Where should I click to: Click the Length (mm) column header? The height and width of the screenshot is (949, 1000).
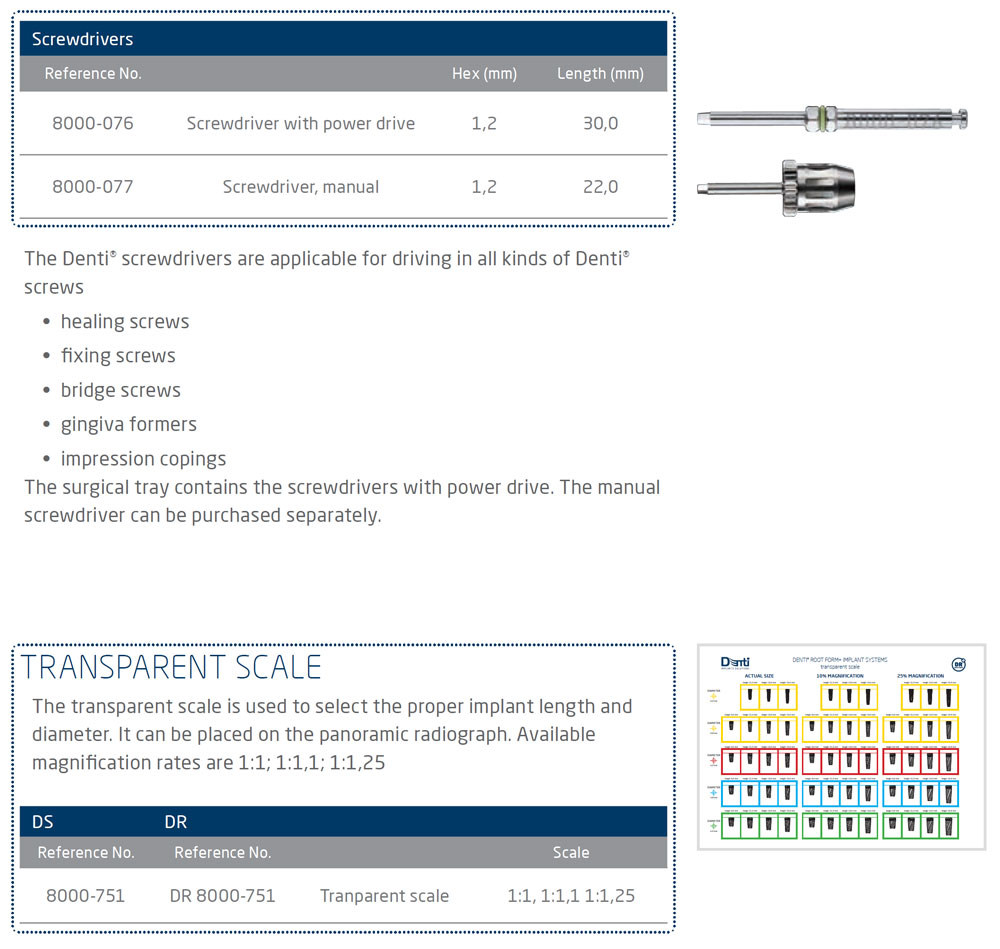click(600, 73)
